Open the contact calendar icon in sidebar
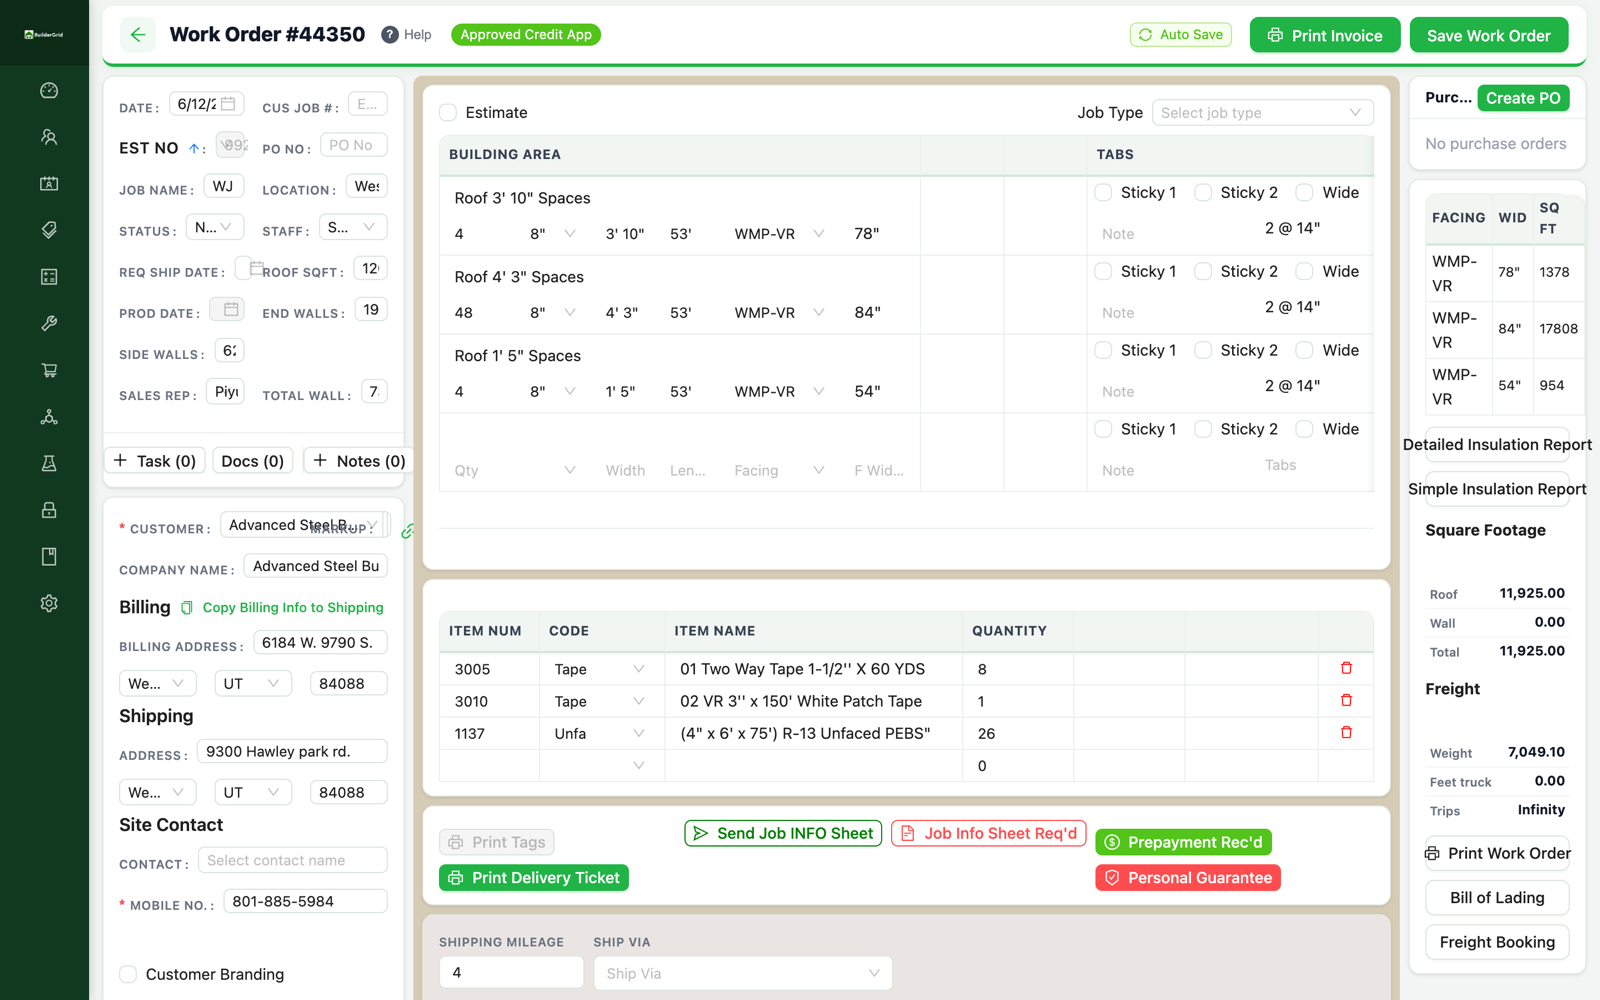This screenshot has height=1000, width=1600. click(x=49, y=184)
